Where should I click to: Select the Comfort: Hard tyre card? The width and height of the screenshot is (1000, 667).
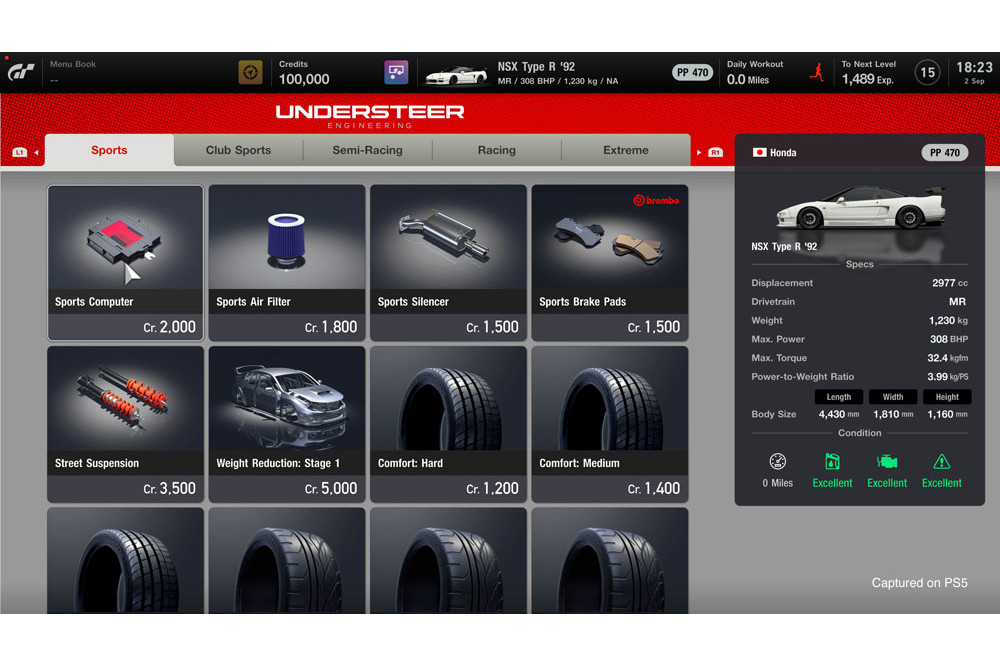click(448, 424)
